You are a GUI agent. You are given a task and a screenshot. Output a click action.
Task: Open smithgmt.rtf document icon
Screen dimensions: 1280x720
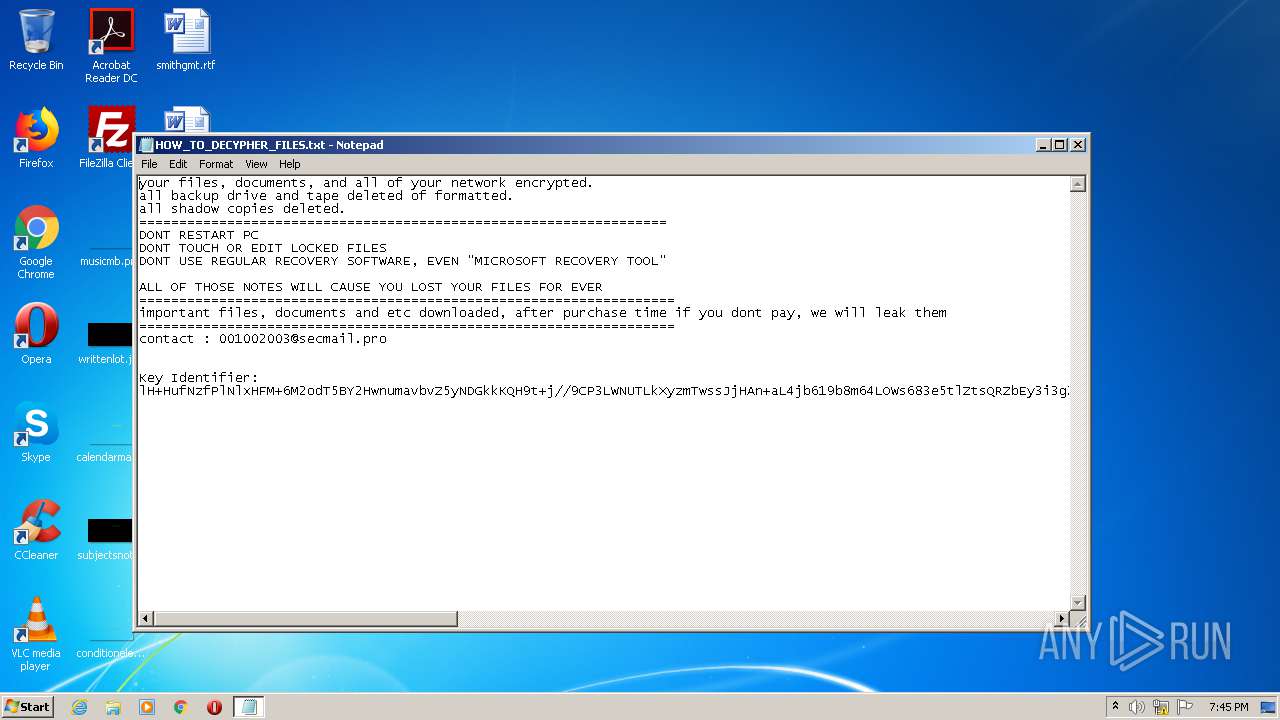pos(186,40)
